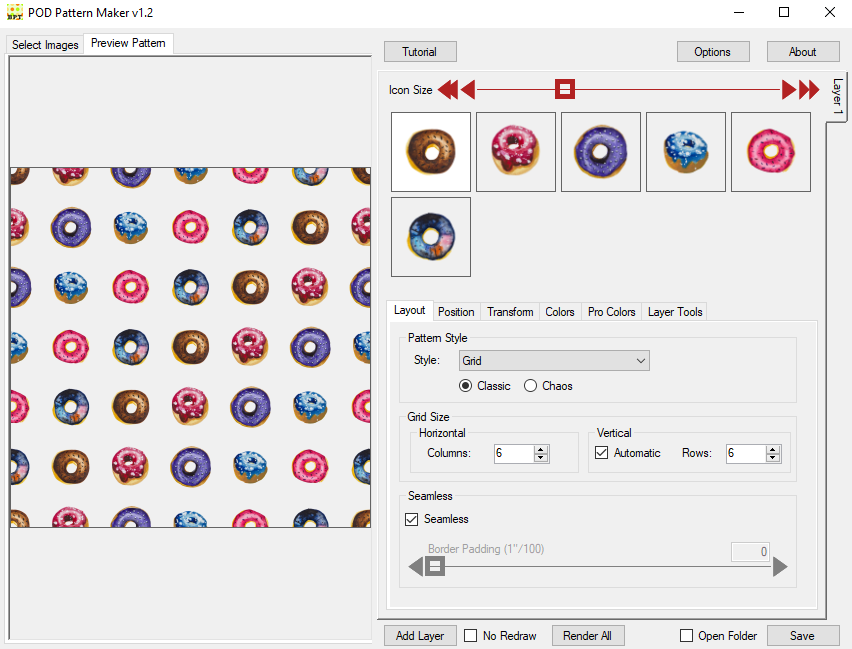Decrease the Rows value with down arrow
The height and width of the screenshot is (649, 852).
pyautogui.click(x=773, y=458)
